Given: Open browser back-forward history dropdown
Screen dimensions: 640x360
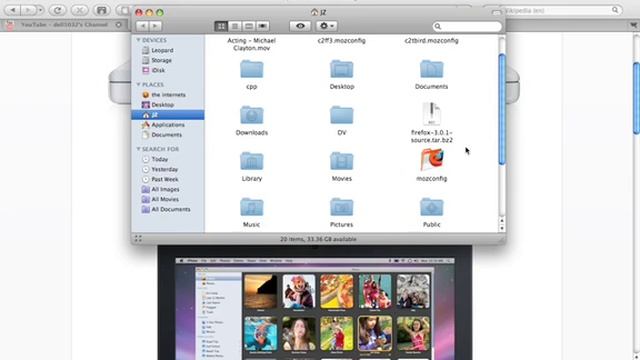Looking at the screenshot, I should 40,10.
